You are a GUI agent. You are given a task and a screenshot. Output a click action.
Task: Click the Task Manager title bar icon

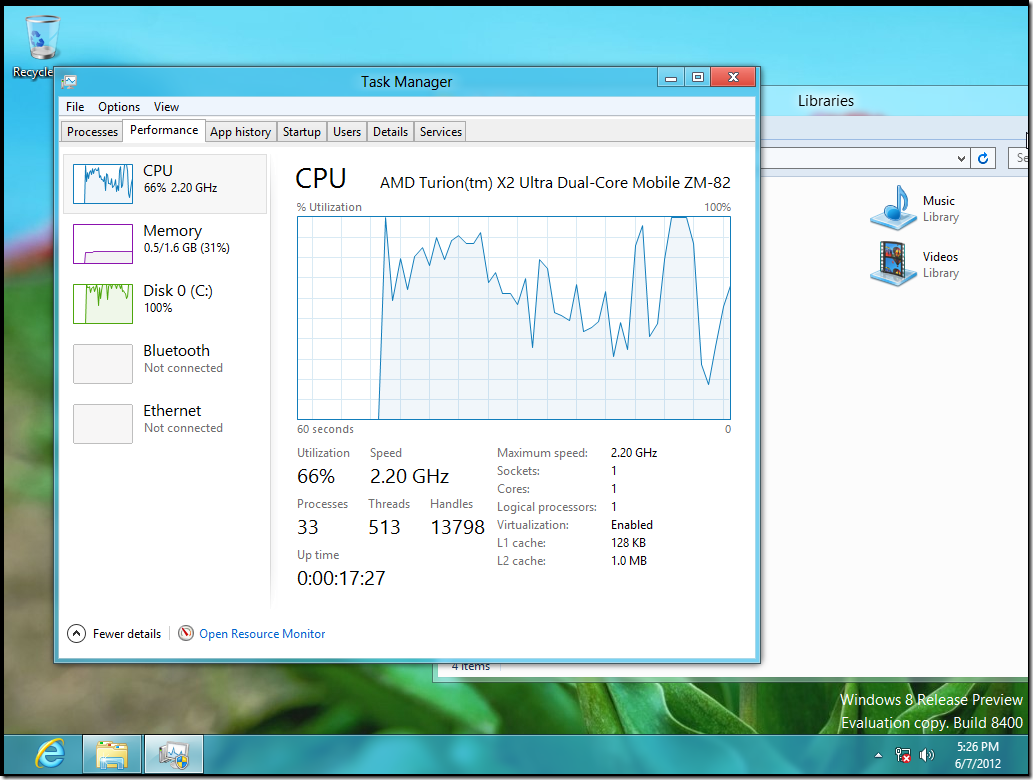pos(69,82)
